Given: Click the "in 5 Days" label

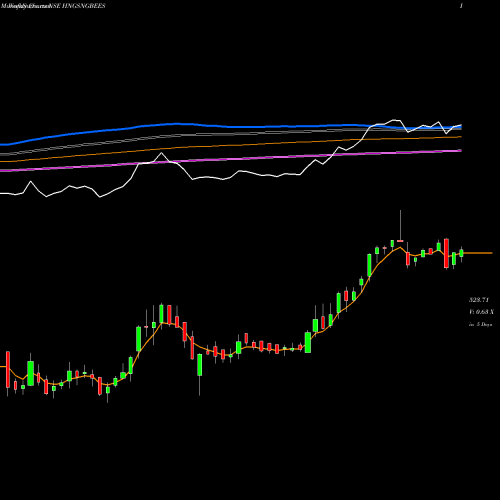Looking at the screenshot, I should click(480, 324).
